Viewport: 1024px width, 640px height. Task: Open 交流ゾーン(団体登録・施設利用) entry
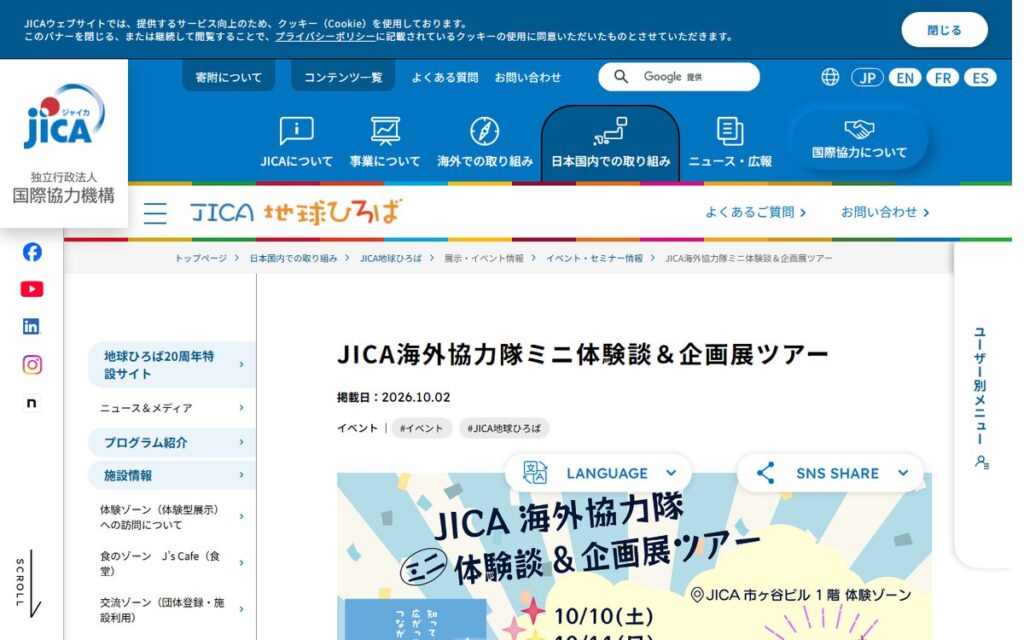point(172,609)
